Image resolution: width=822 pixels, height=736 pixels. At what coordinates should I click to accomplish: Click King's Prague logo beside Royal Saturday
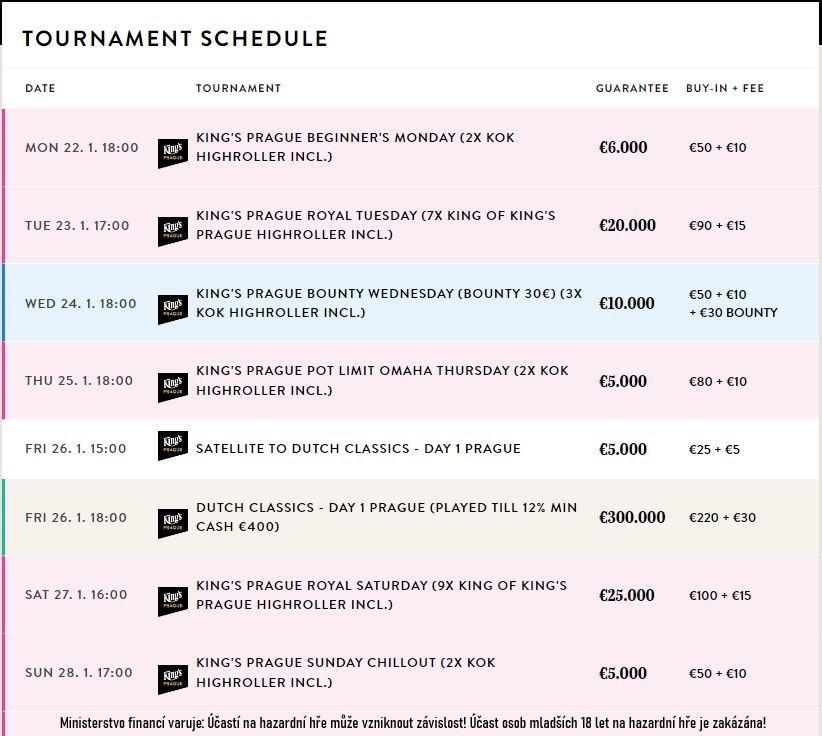point(173,600)
